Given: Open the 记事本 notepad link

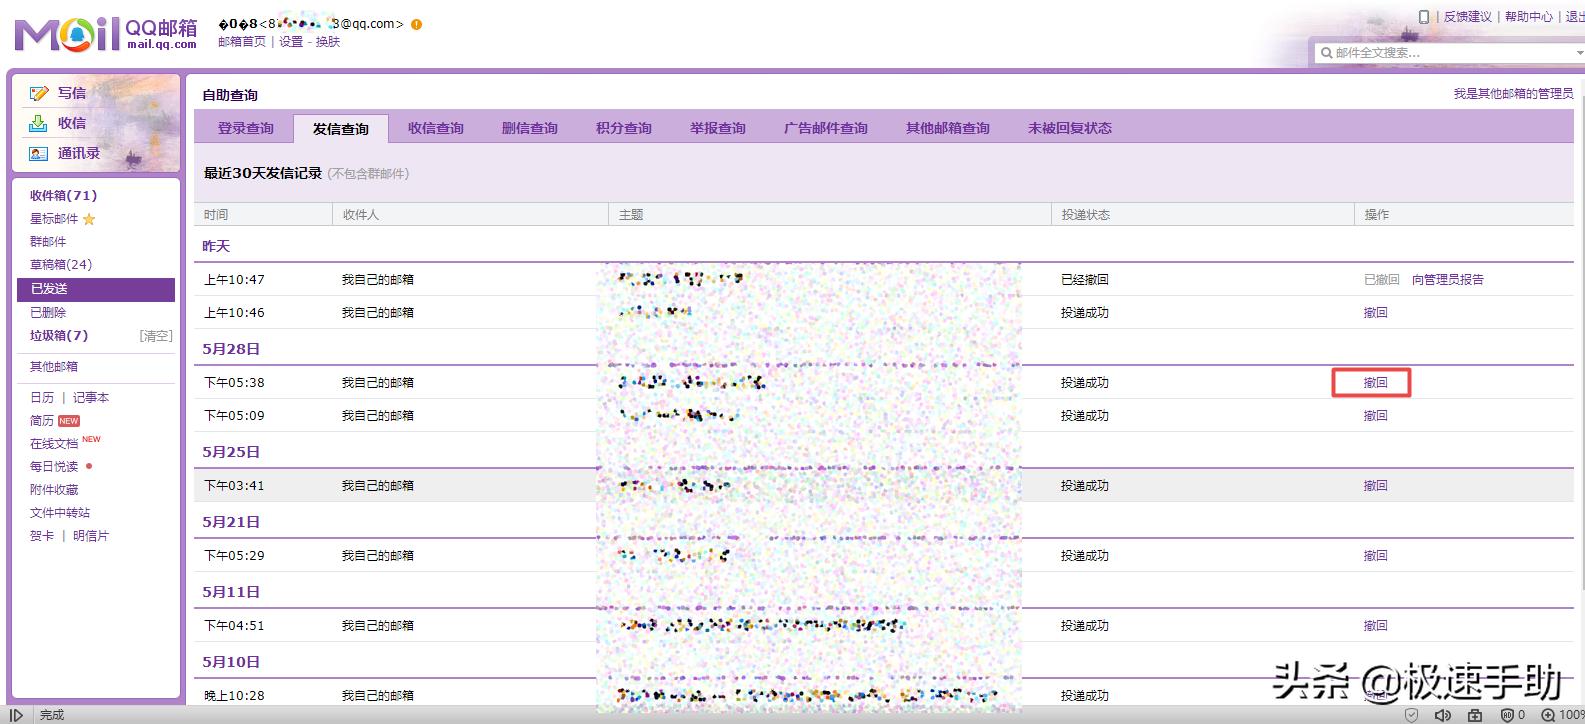Looking at the screenshot, I should pos(91,398).
